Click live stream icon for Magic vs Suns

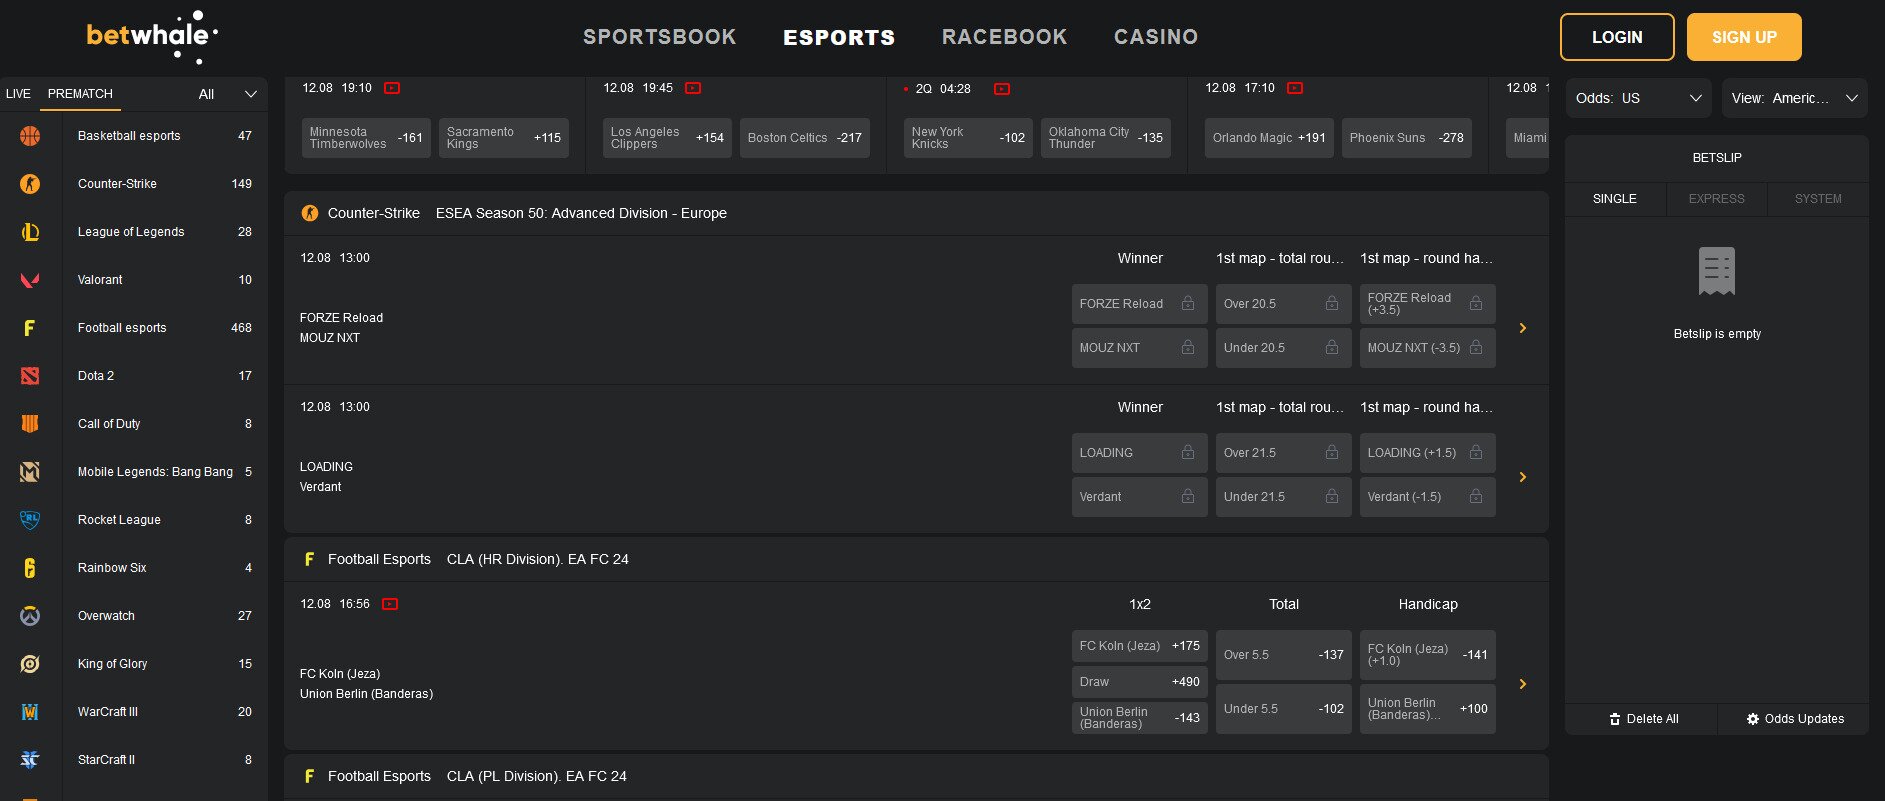pyautogui.click(x=1295, y=88)
